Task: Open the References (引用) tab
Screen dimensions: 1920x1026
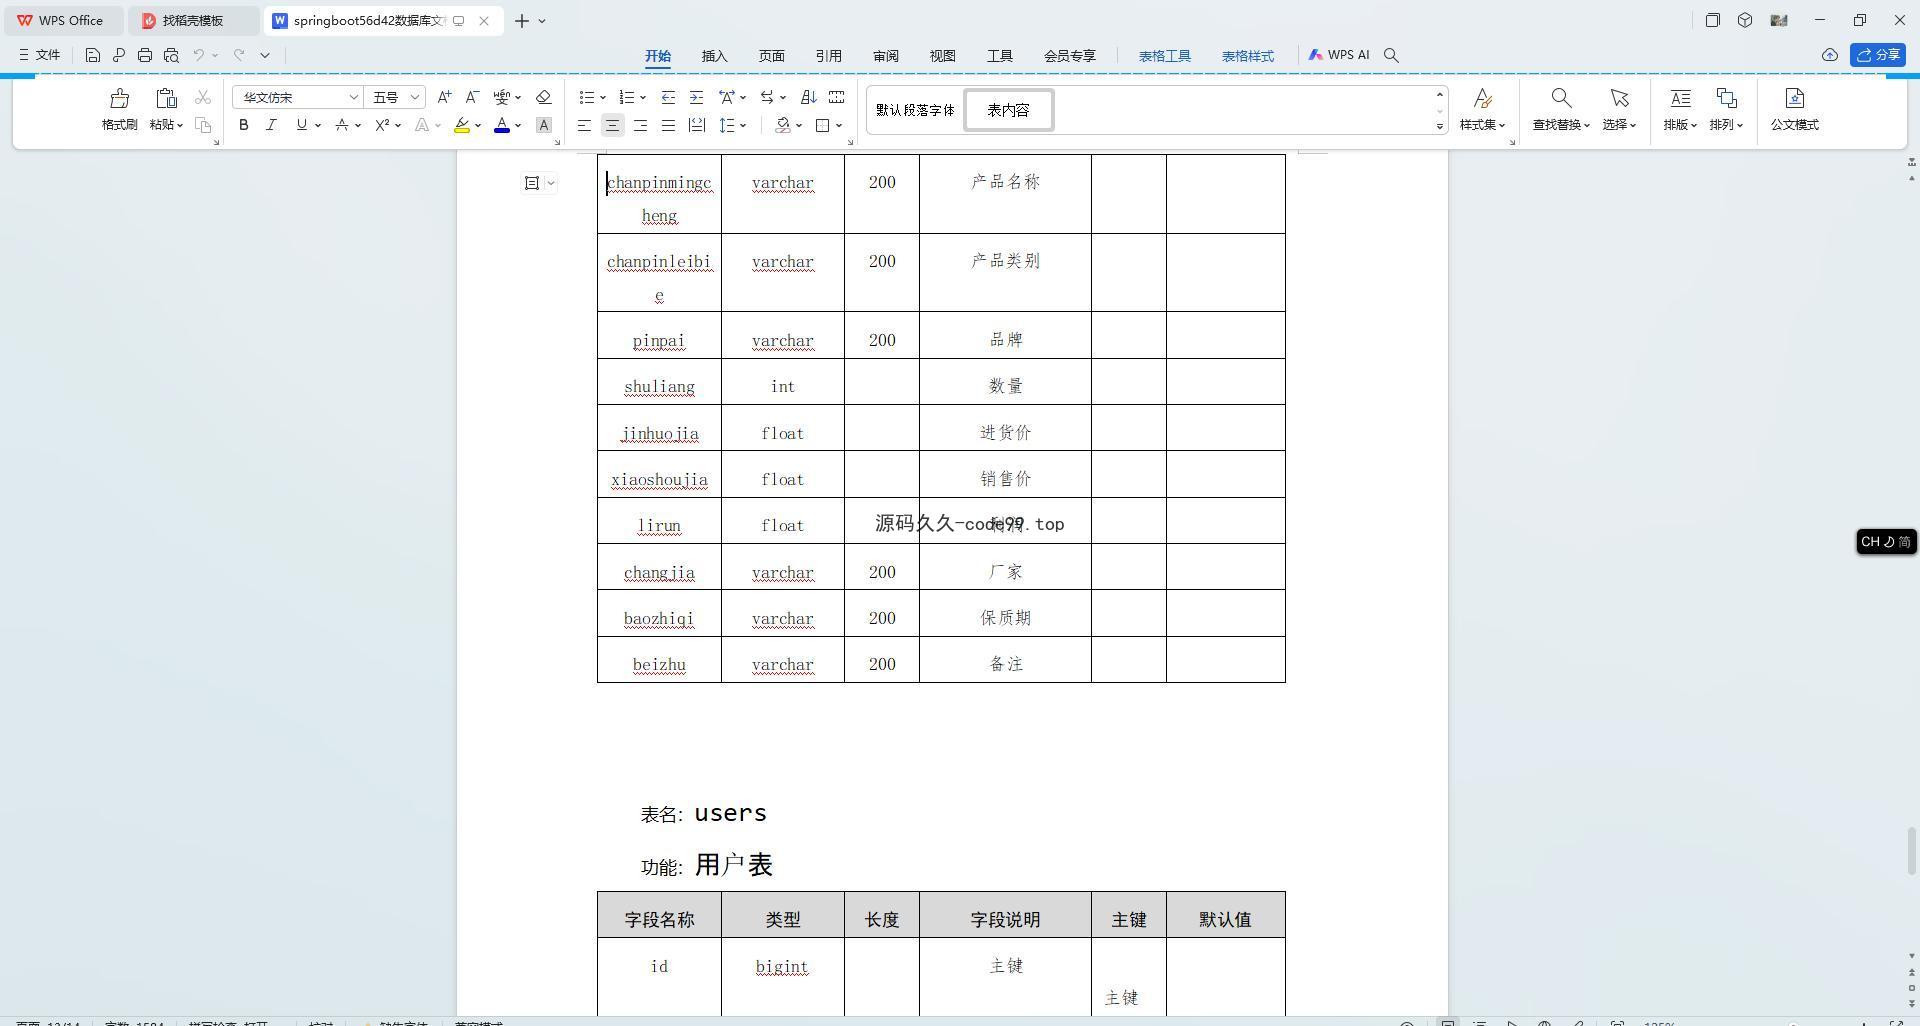Action: (828, 56)
